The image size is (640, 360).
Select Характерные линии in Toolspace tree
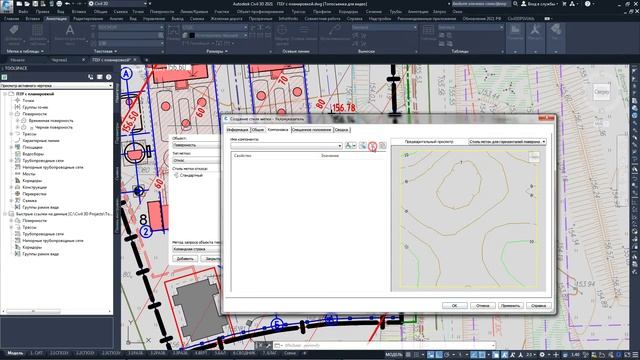tap(41, 140)
